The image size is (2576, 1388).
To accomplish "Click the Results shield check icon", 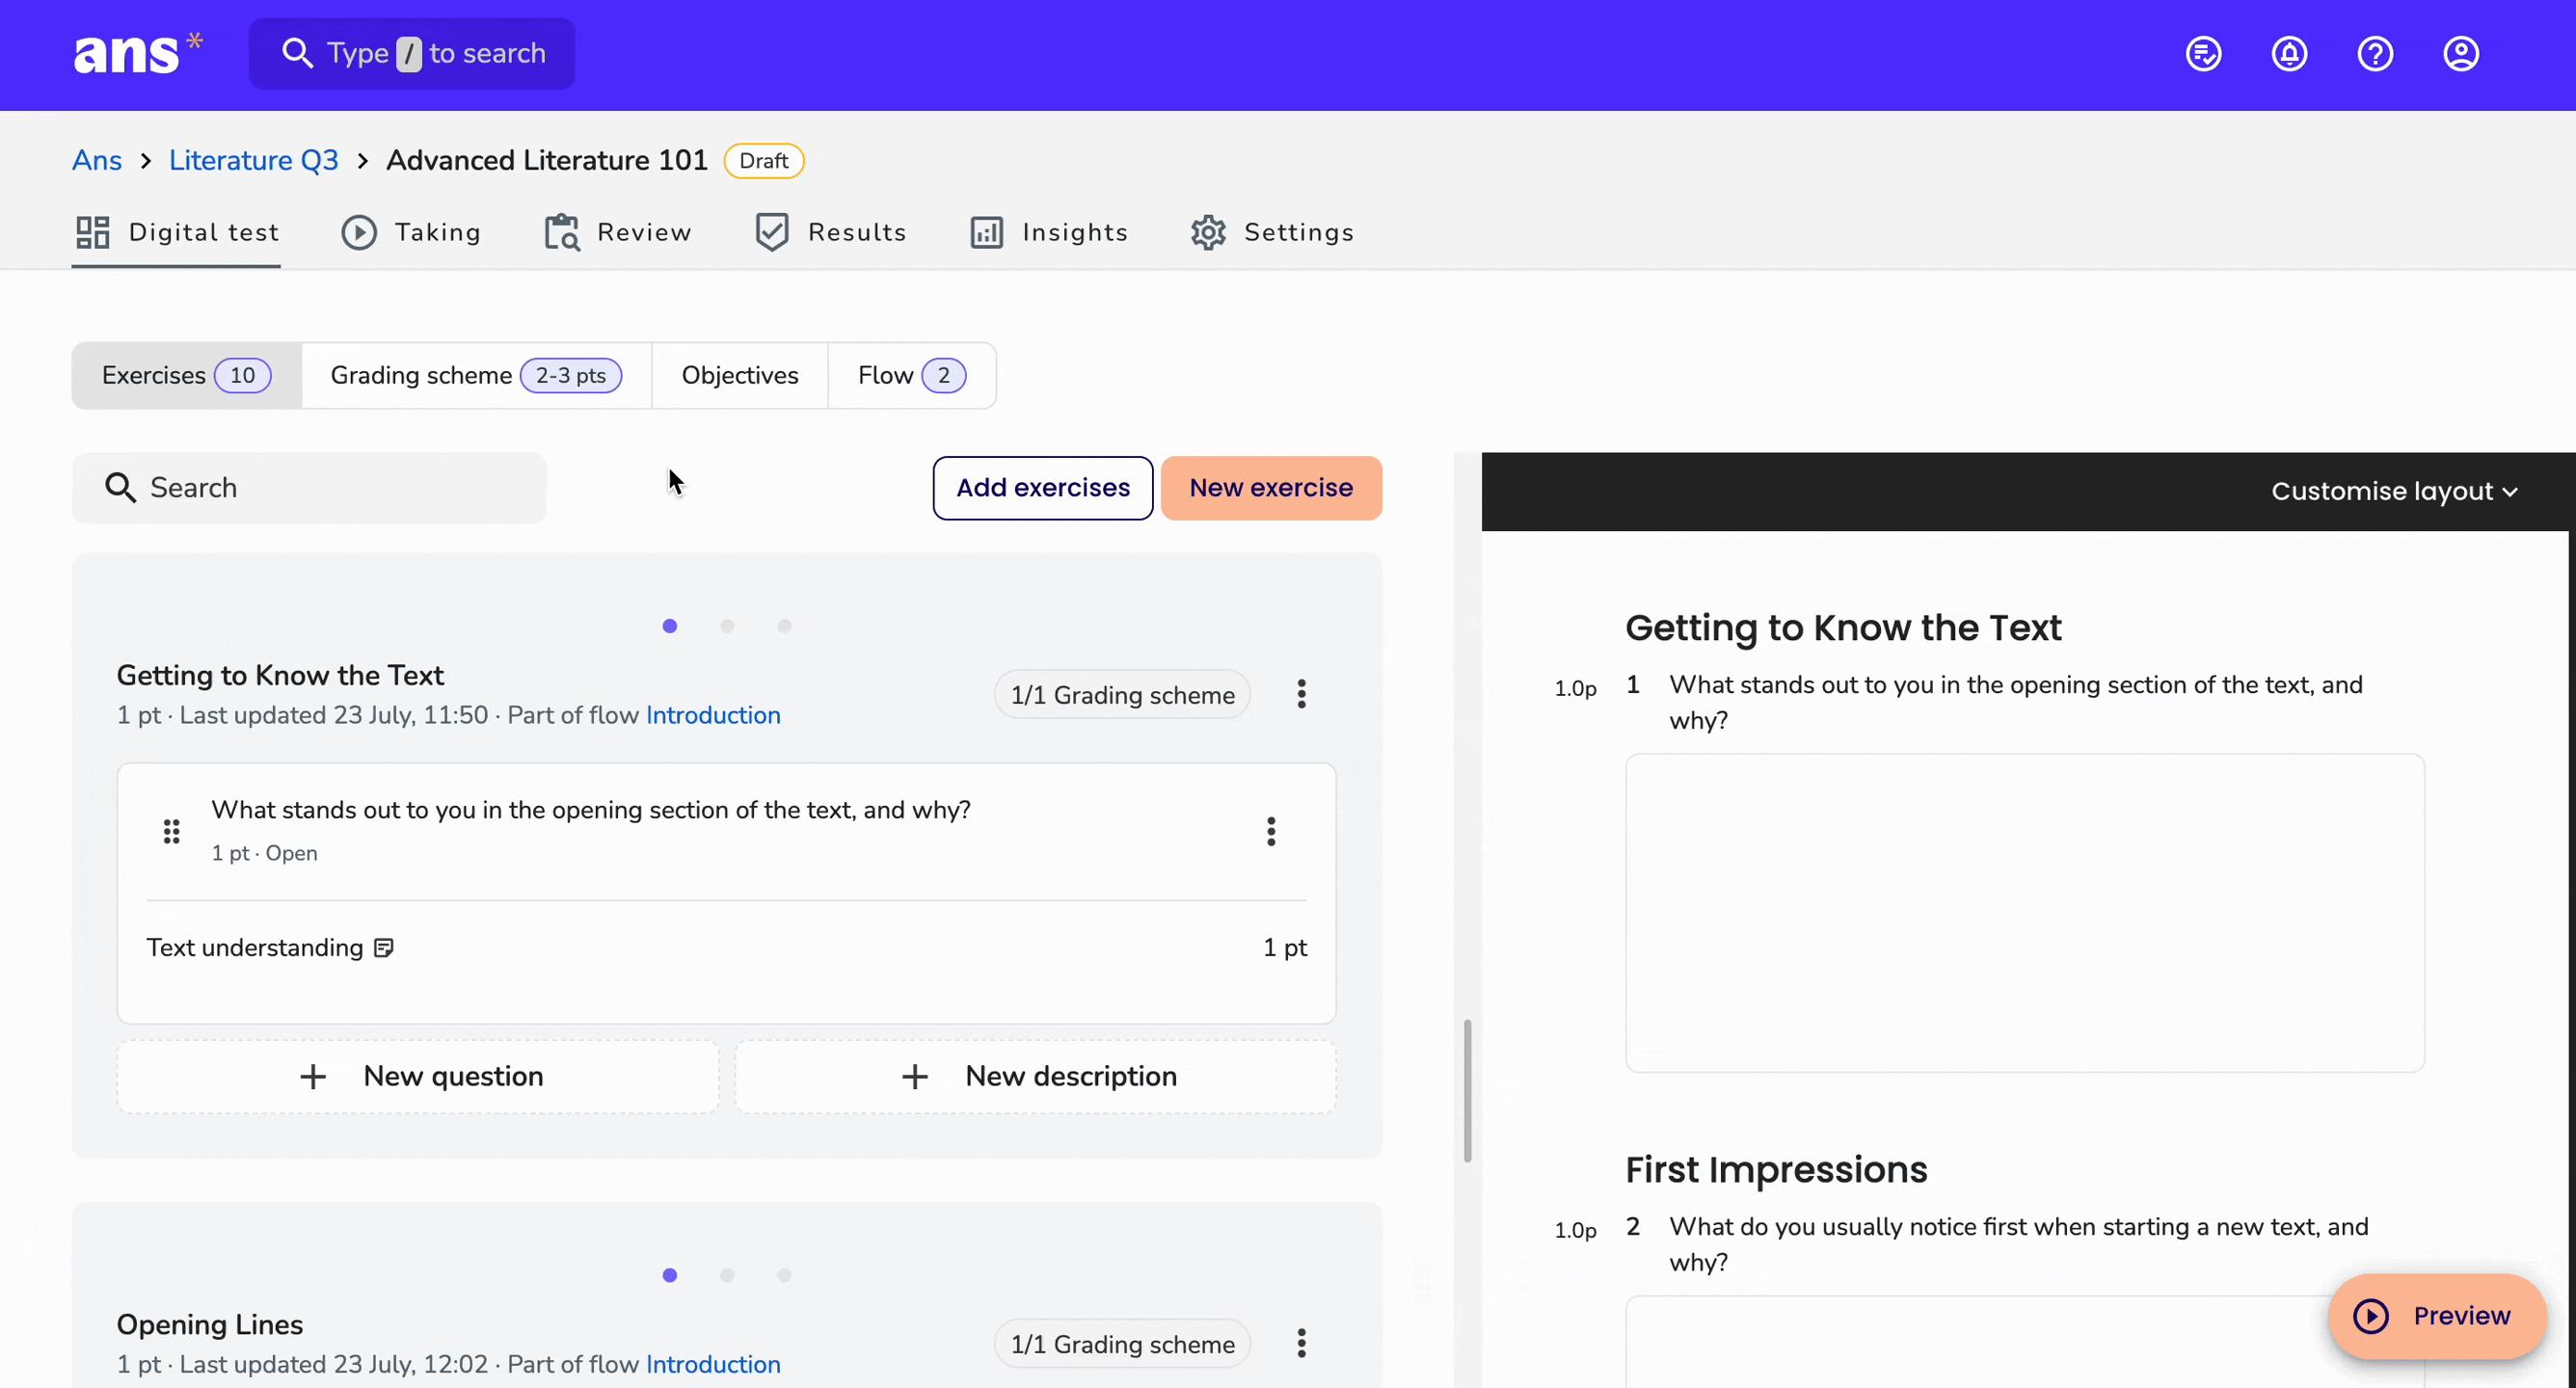I will click(772, 232).
